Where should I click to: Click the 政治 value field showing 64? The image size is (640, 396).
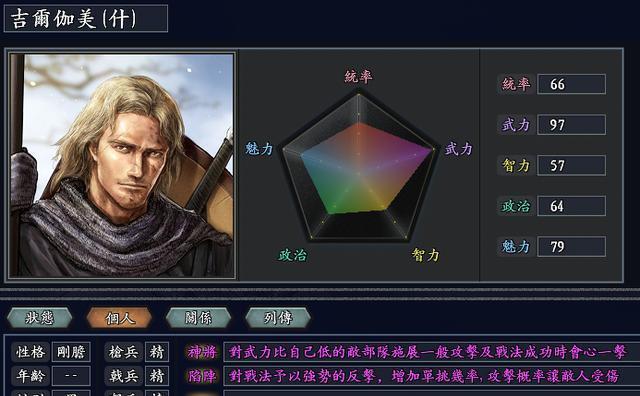point(571,206)
